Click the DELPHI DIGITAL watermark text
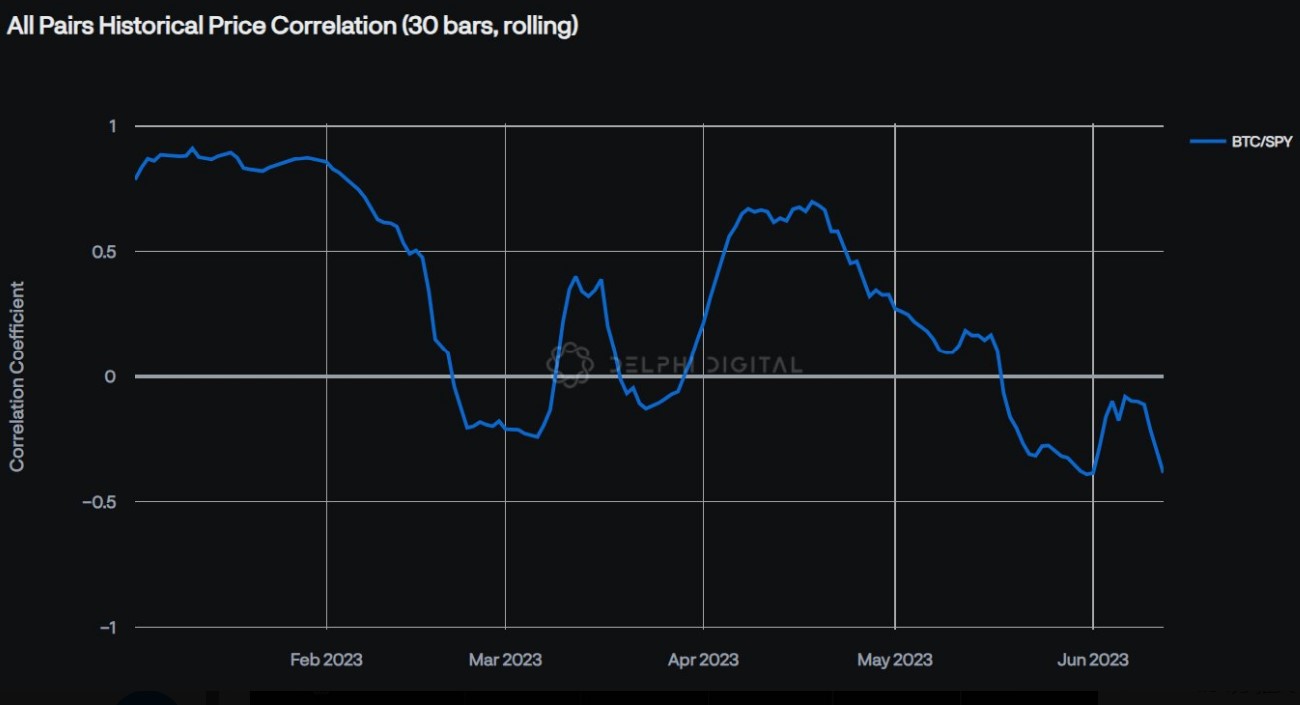The height and width of the screenshot is (705, 1300). 705,365
